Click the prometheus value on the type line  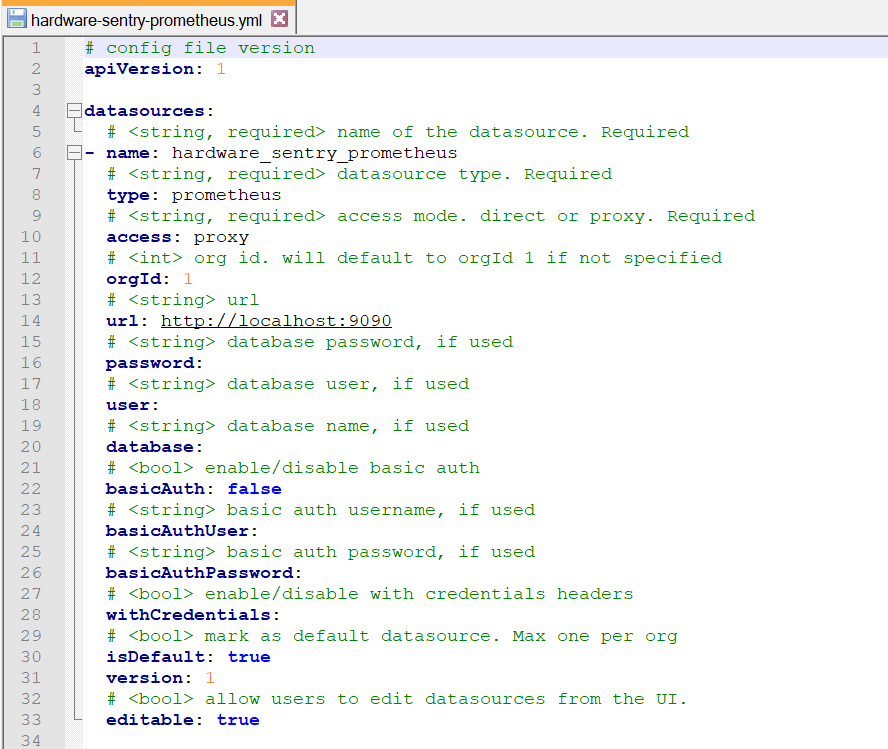coord(226,194)
